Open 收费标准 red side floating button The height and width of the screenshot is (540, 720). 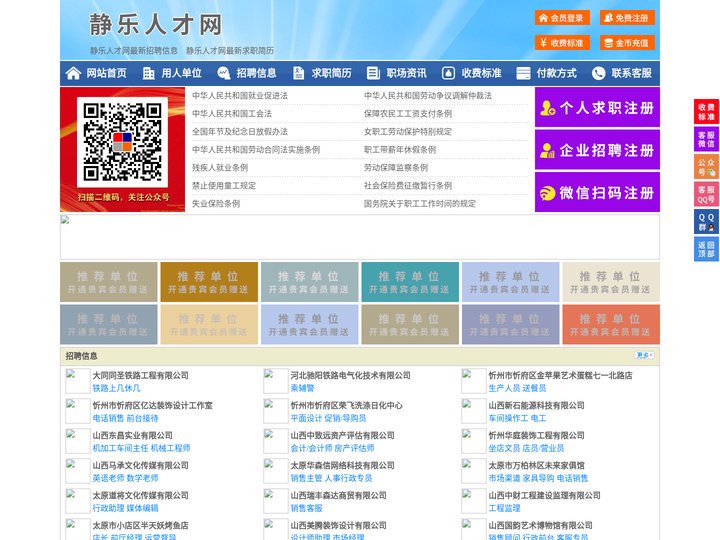click(706, 112)
